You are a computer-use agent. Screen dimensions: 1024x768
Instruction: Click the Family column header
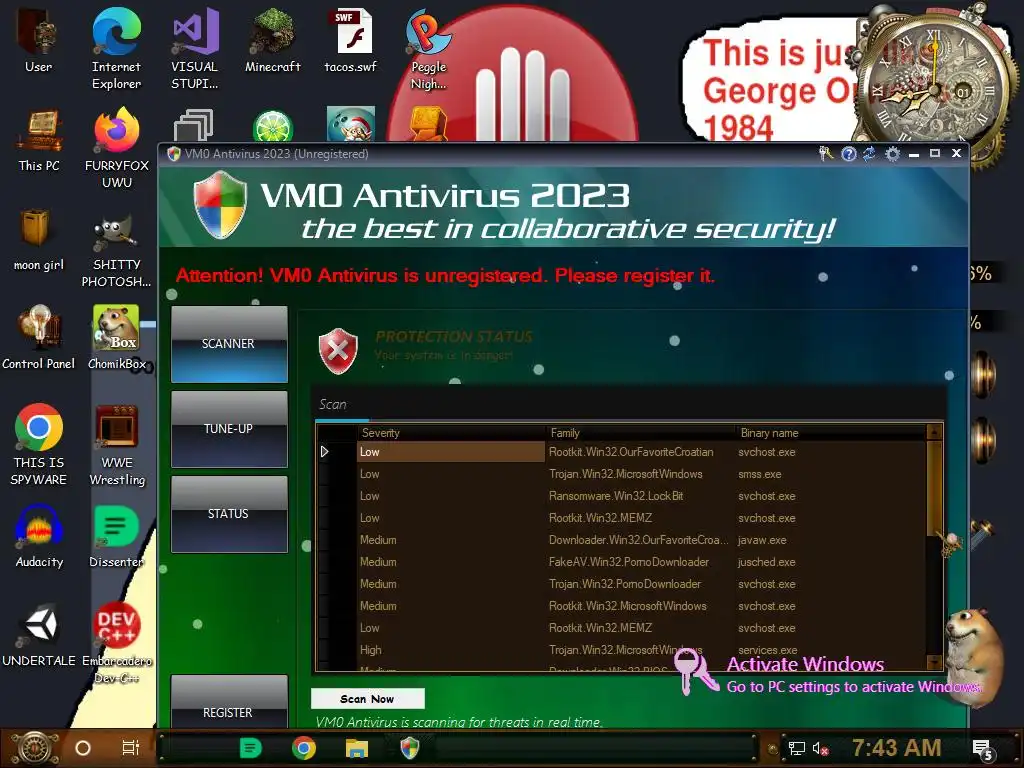(641, 433)
